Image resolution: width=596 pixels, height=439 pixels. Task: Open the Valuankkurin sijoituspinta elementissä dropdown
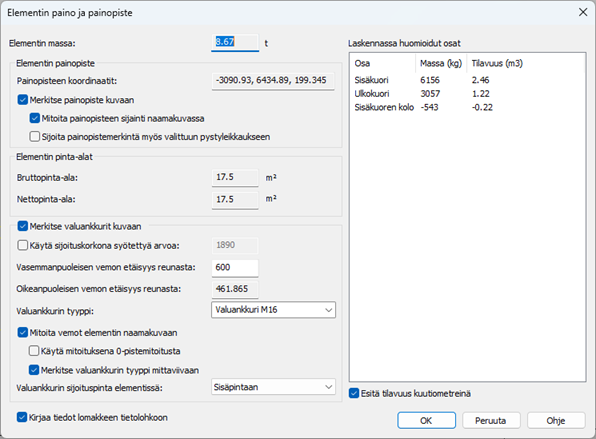pos(273,387)
